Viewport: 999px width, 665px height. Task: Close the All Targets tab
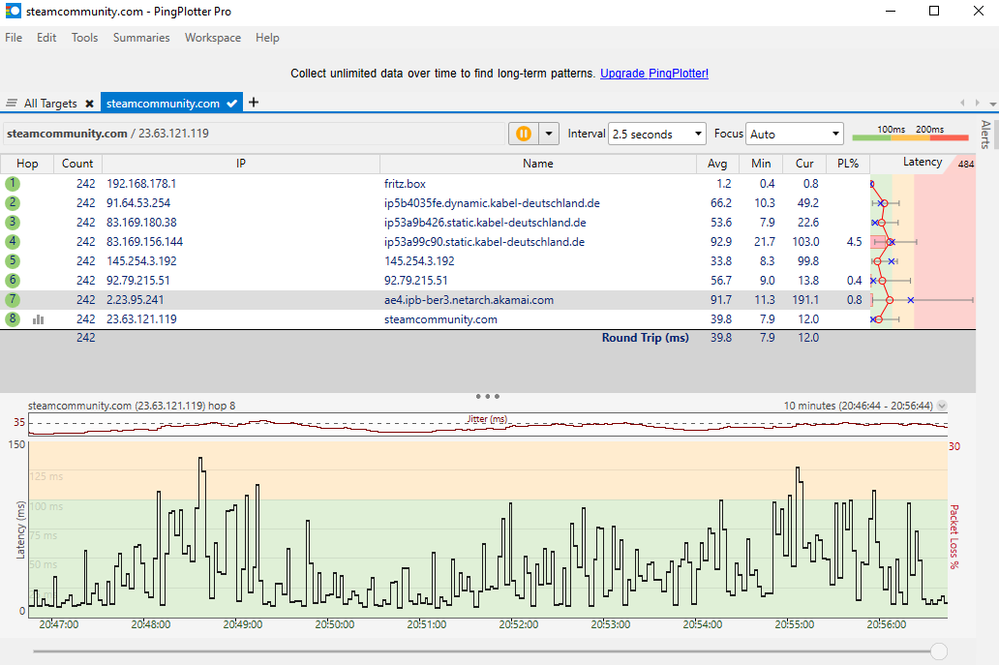(89, 103)
